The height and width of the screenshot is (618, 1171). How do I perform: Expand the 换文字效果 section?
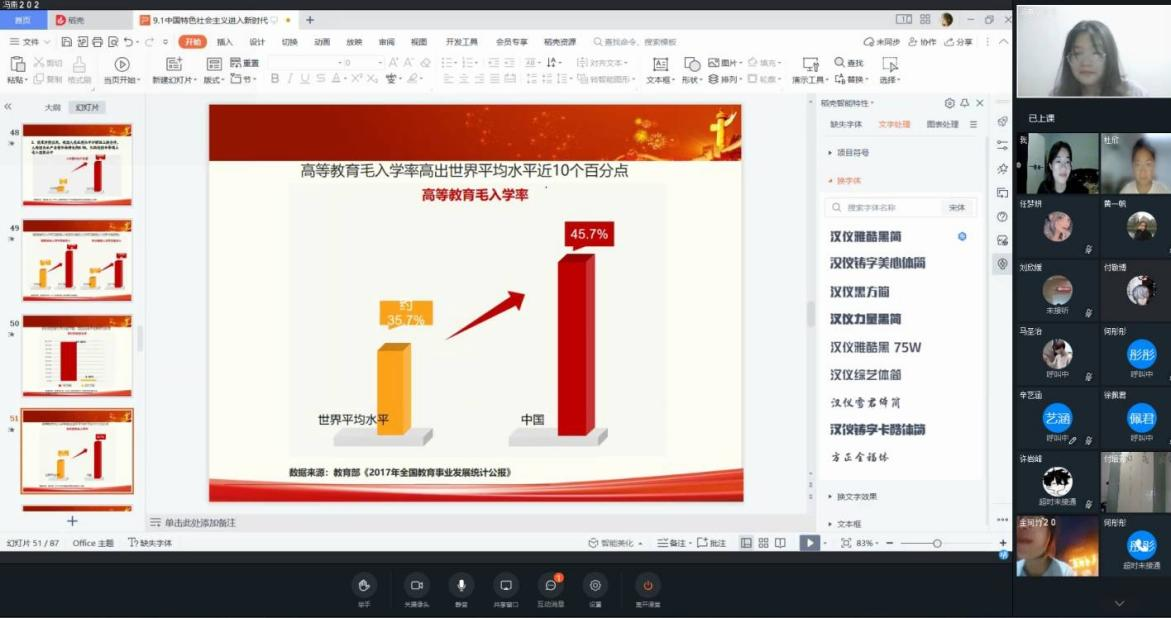[x=857, y=497]
